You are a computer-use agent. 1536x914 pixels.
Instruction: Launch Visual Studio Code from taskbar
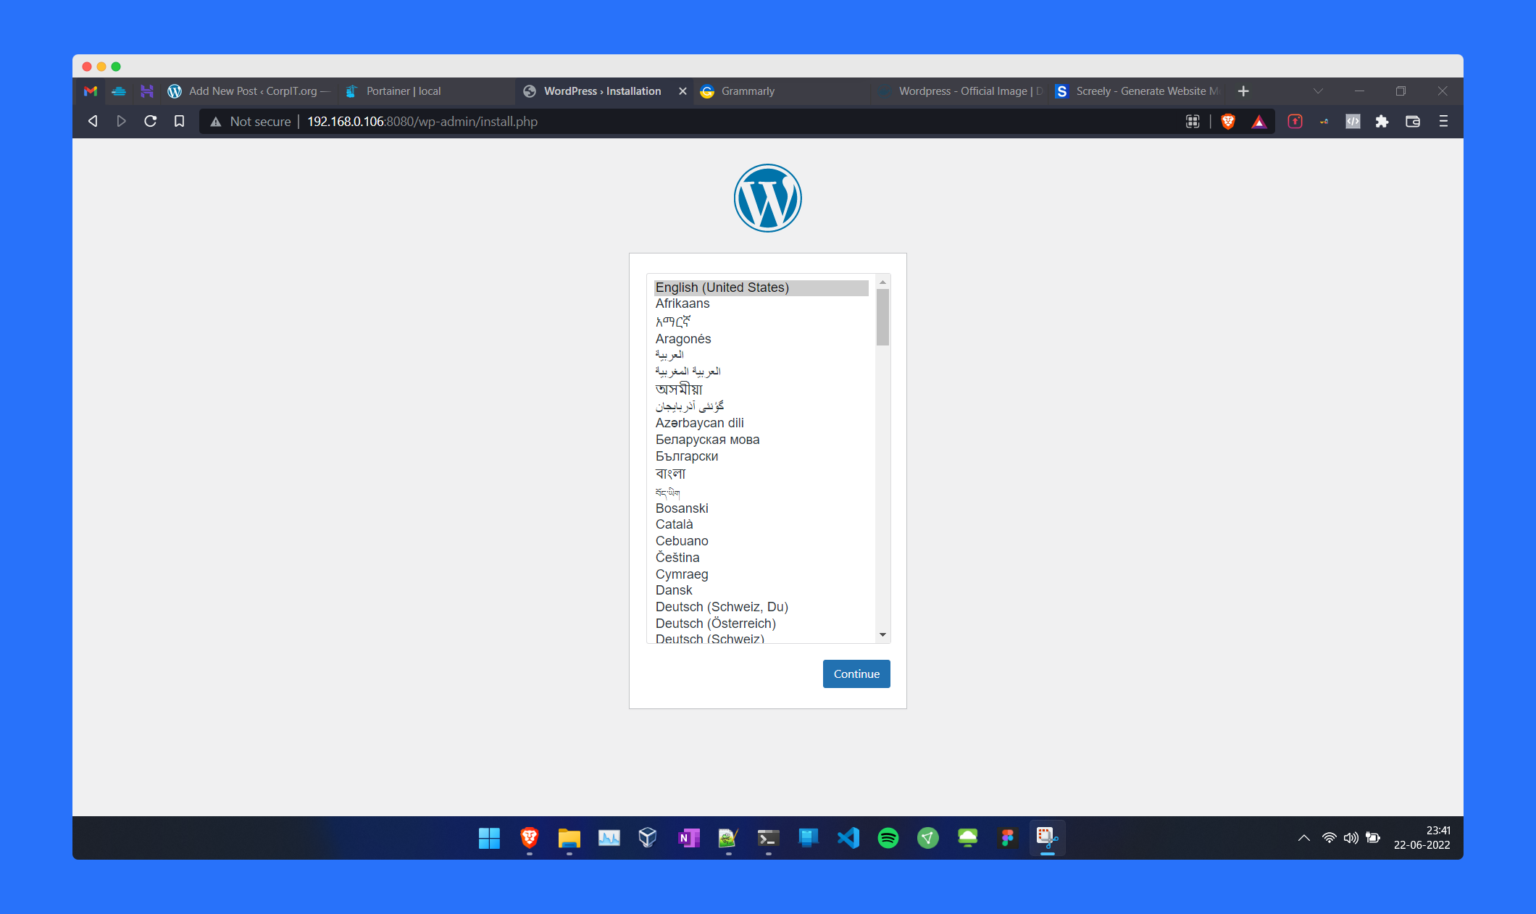pyautogui.click(x=848, y=838)
